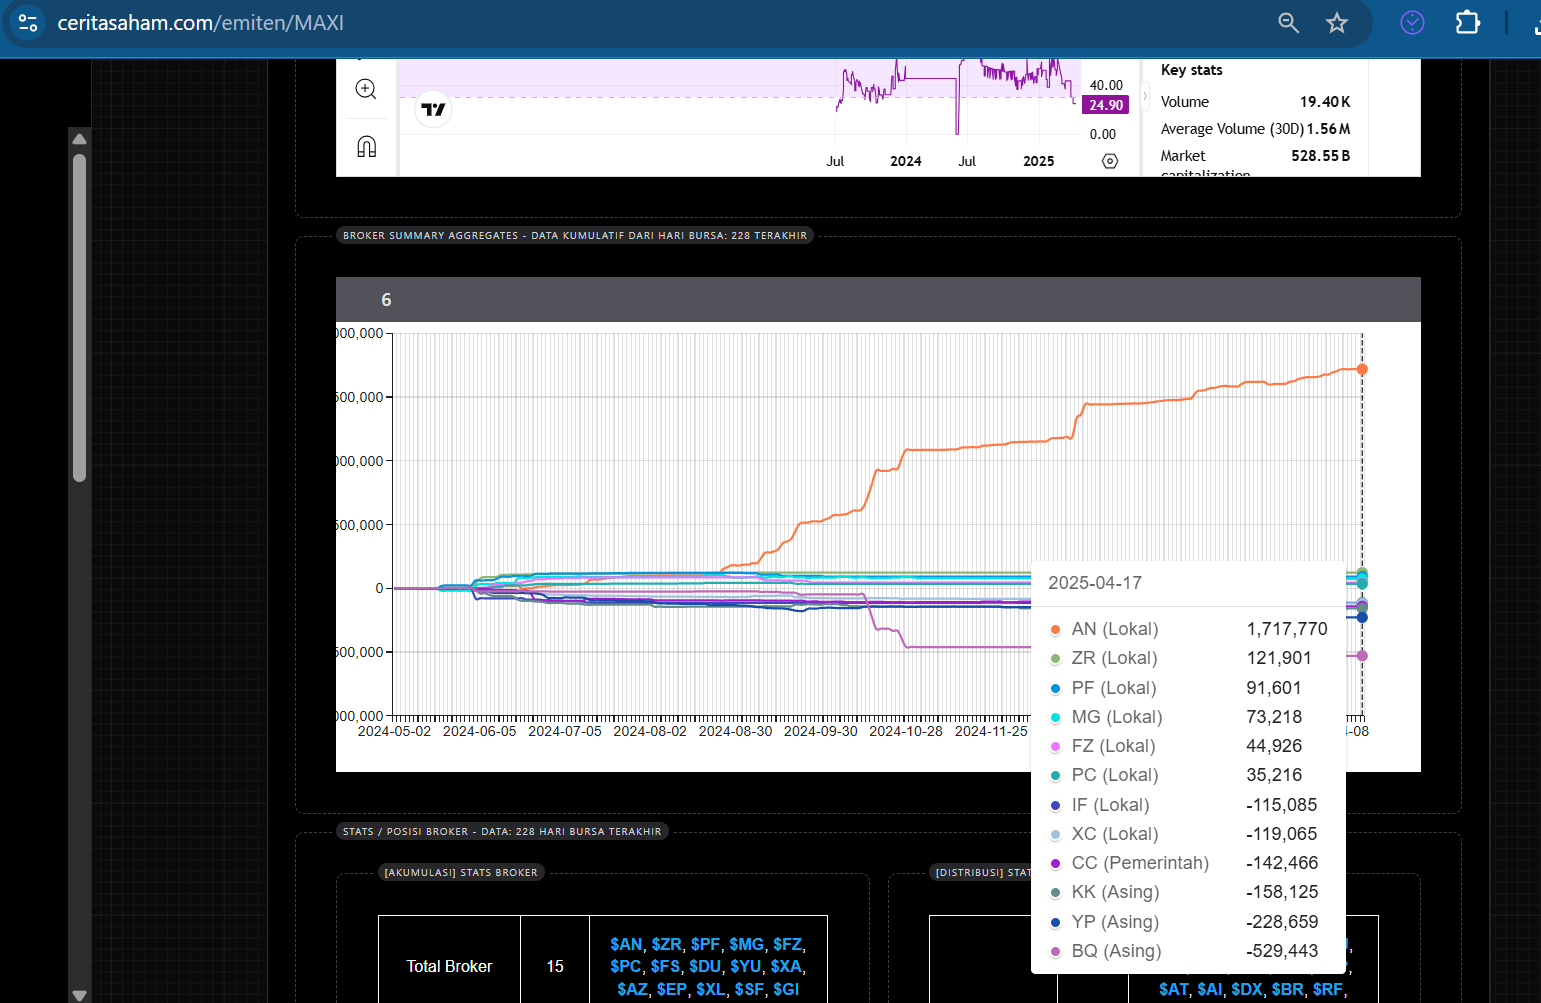This screenshot has width=1541, height=1003.
Task: Open the browser extensions puzzle icon
Action: click(x=1467, y=23)
